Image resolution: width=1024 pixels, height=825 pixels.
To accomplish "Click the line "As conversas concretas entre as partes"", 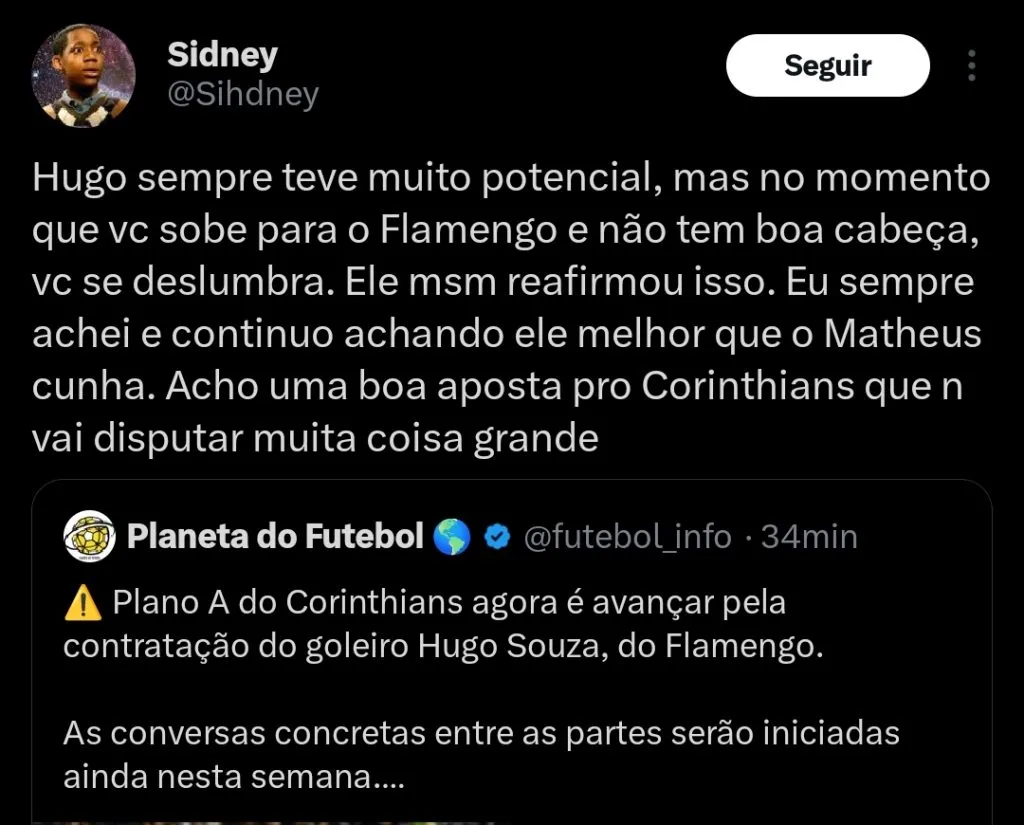I will tap(480, 733).
